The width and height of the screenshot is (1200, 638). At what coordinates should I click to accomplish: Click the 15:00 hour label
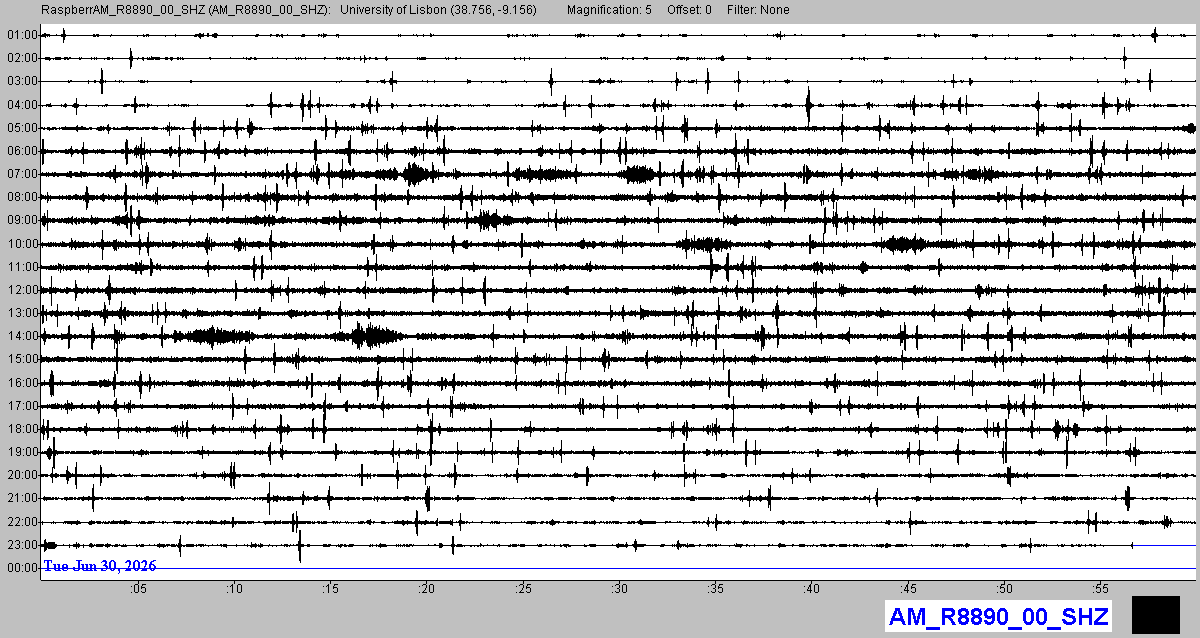(x=22, y=359)
